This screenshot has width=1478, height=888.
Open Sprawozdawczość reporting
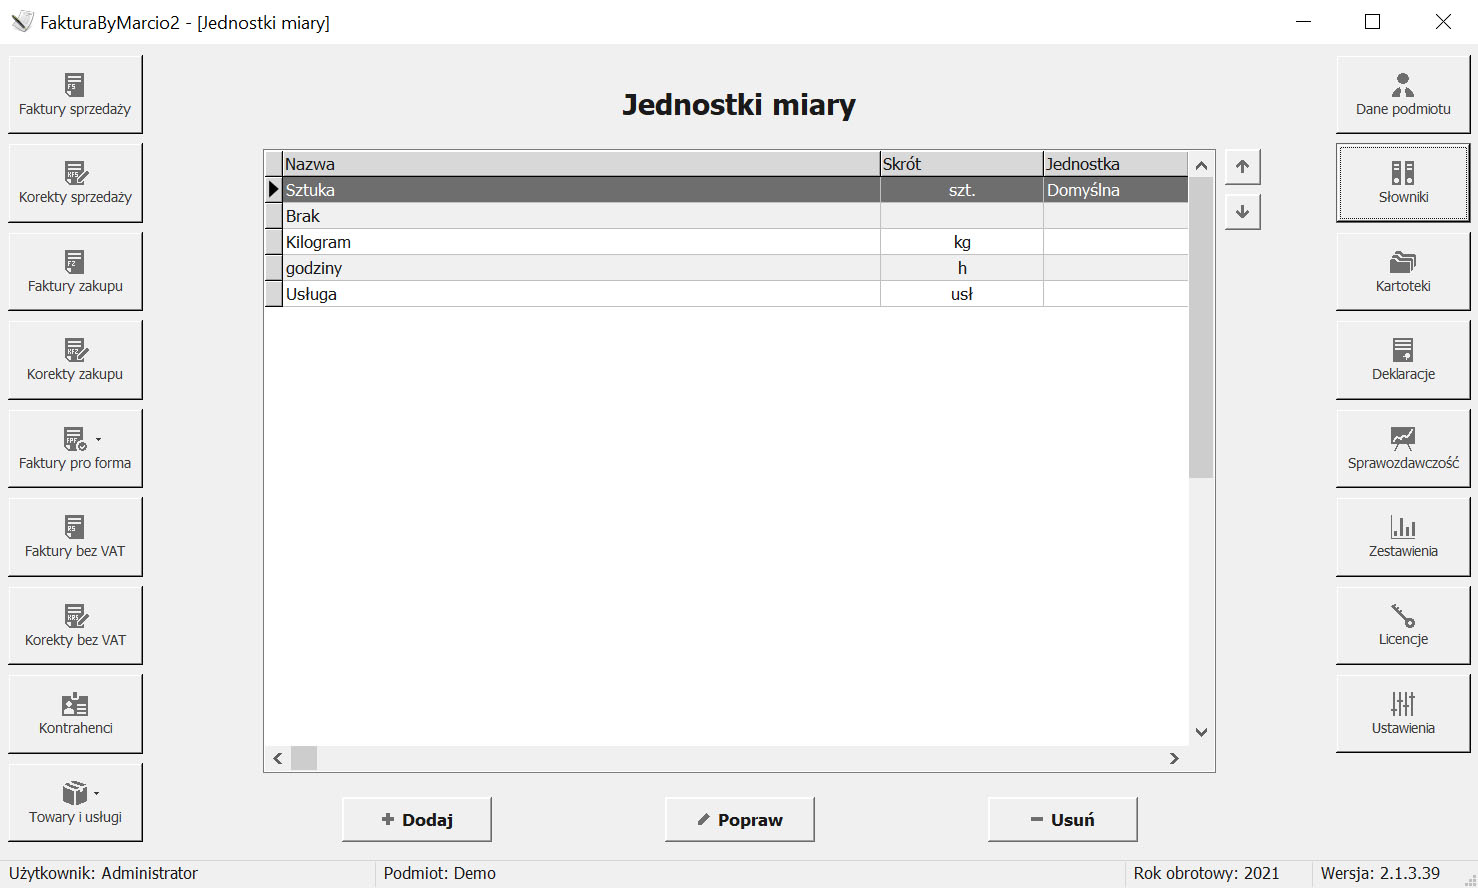click(x=1403, y=448)
